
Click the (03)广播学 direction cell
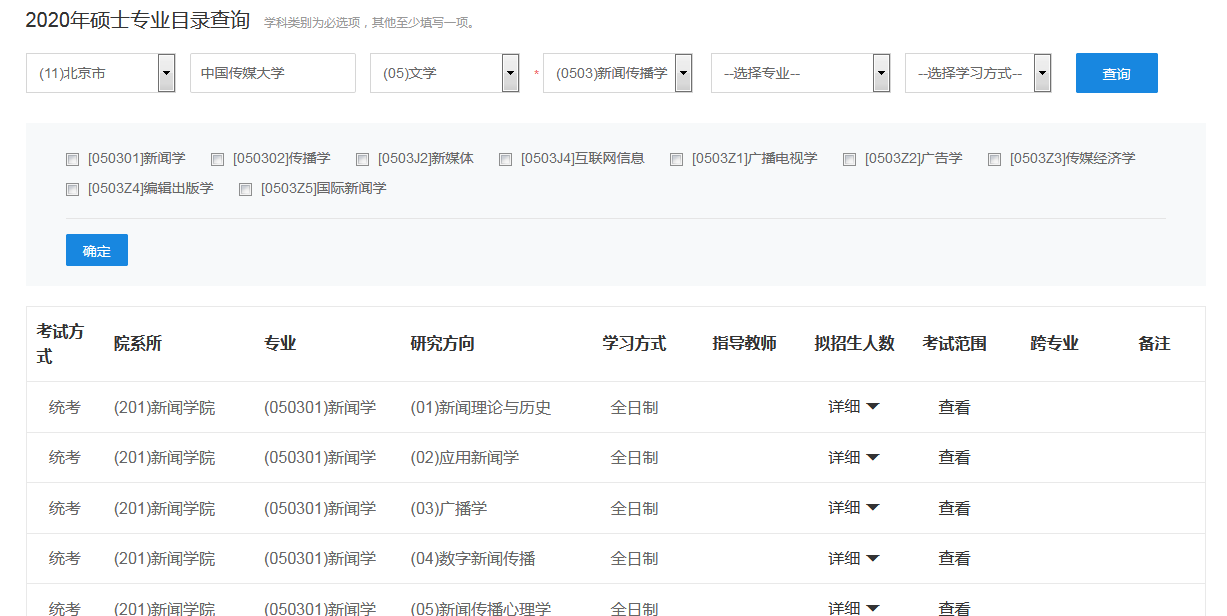pyautogui.click(x=449, y=508)
